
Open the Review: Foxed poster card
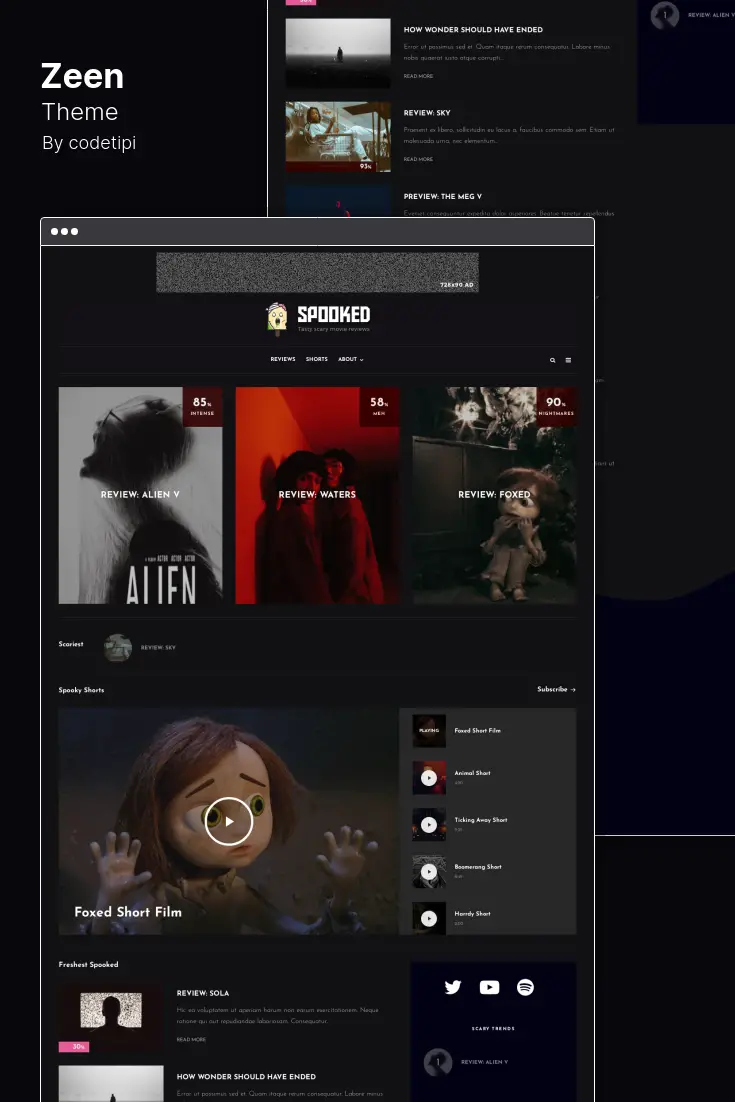pyautogui.click(x=495, y=495)
